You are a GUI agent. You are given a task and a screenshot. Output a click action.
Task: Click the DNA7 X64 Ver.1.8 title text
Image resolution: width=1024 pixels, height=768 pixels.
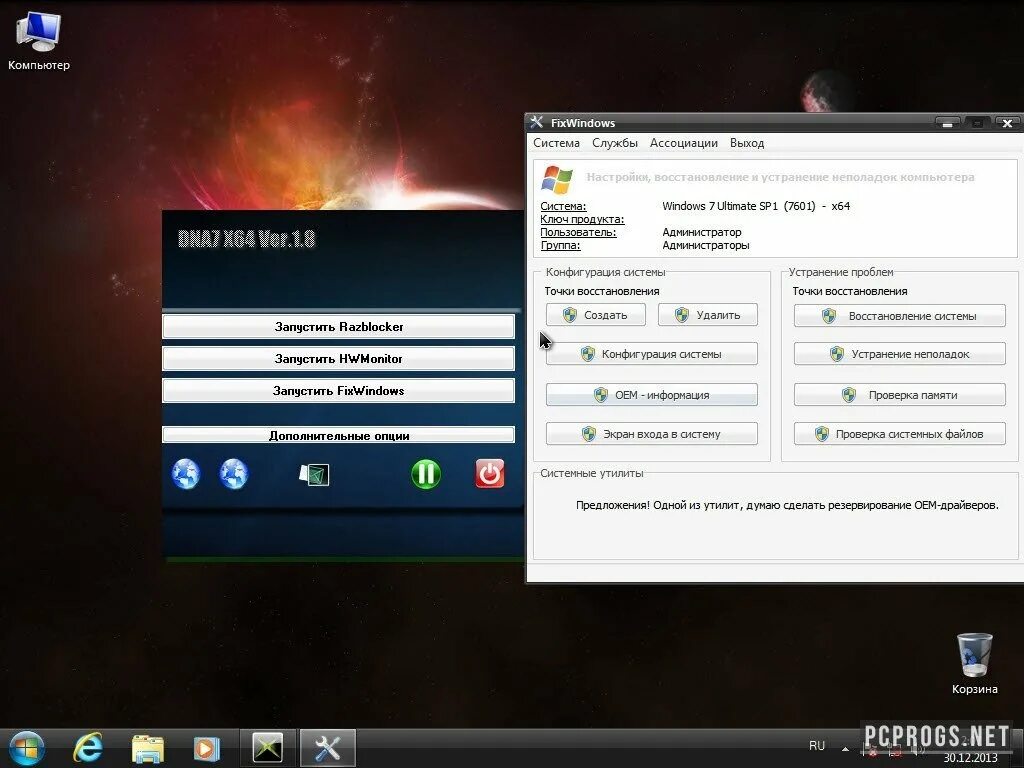[246, 239]
